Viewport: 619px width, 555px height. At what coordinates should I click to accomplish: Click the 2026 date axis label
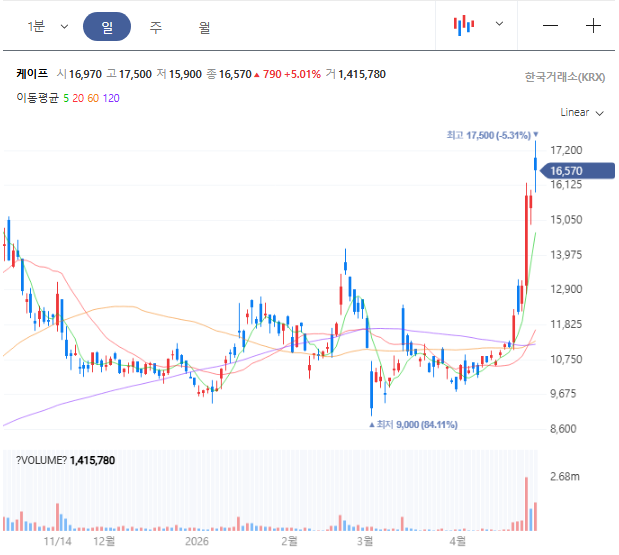tap(197, 541)
